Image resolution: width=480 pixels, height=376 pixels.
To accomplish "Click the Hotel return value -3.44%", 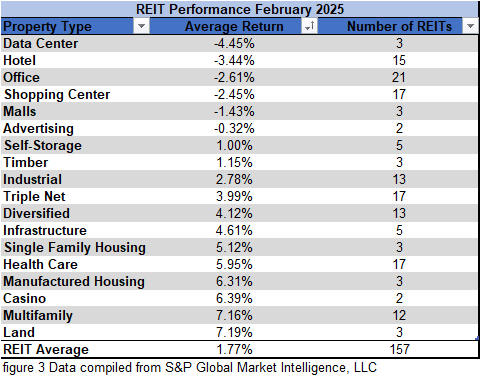I will 234,60.
